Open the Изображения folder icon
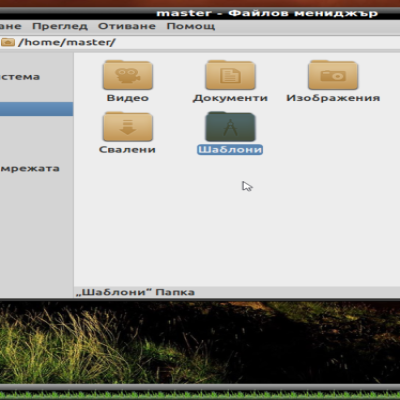 coord(333,75)
